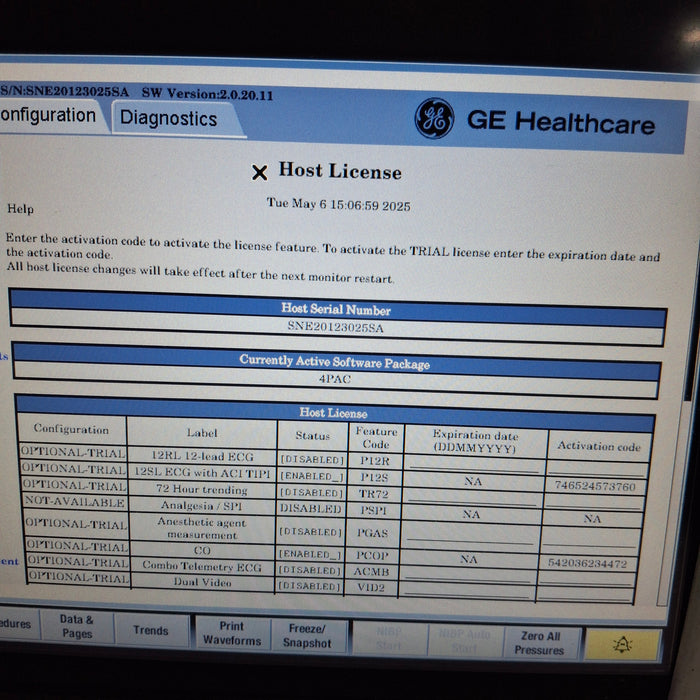Image resolution: width=700 pixels, height=700 pixels.
Task: Click Activation code column header
Action: (x=599, y=446)
